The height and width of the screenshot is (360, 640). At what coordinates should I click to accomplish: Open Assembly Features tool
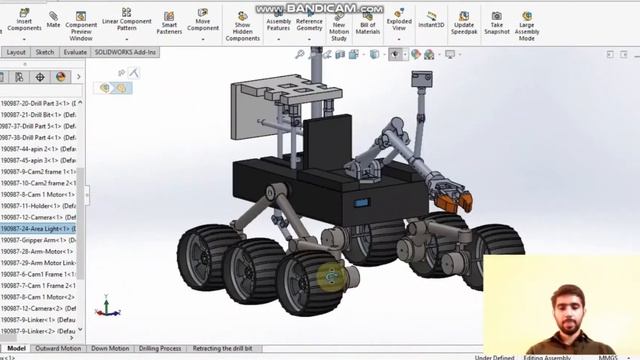278,20
